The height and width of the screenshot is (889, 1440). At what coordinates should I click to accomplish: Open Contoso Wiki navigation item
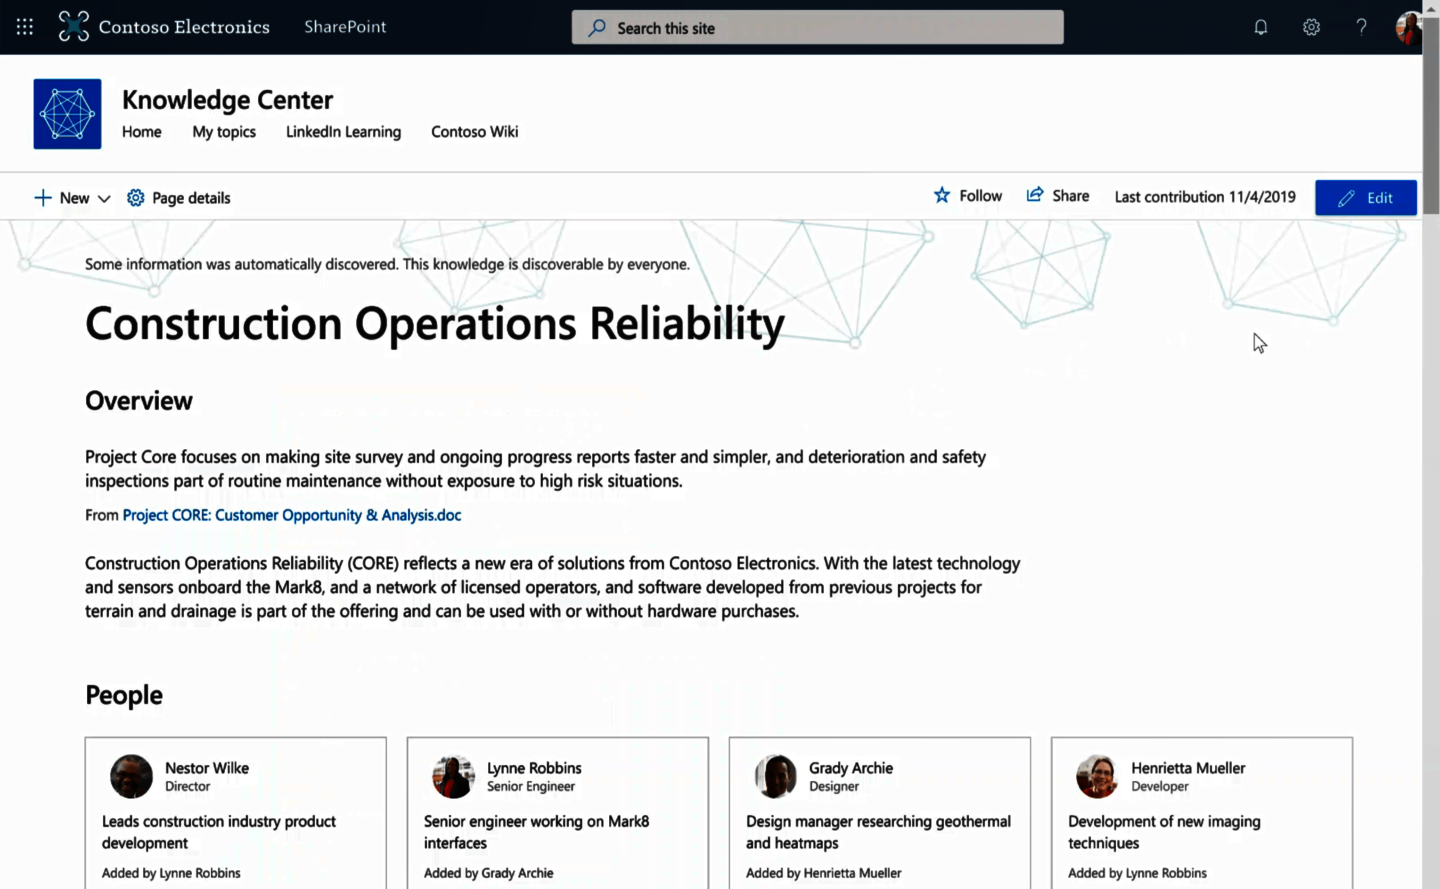(475, 132)
